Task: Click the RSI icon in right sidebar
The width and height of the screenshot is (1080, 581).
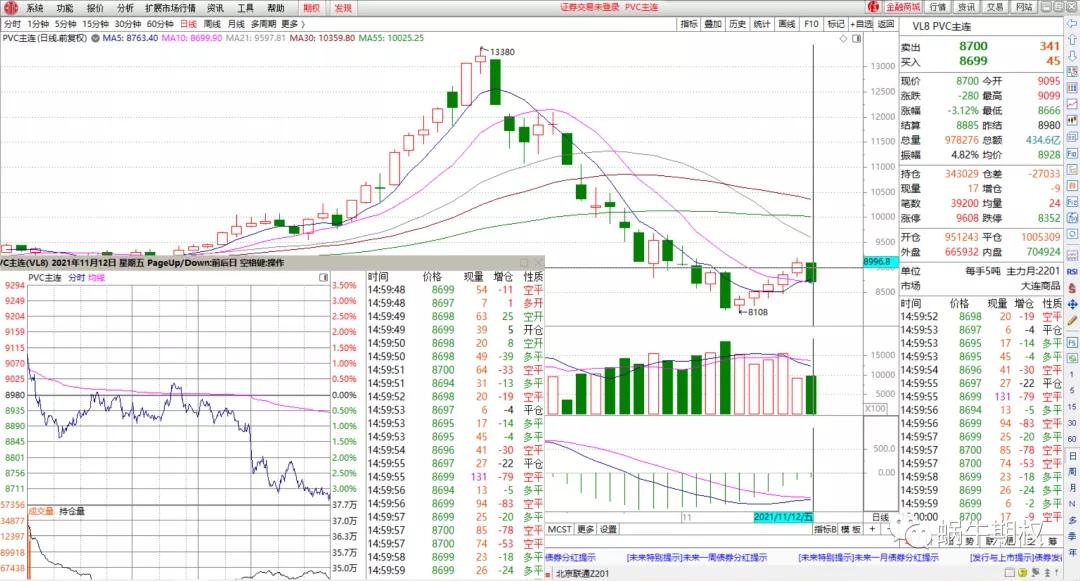Action: pyautogui.click(x=1072, y=271)
